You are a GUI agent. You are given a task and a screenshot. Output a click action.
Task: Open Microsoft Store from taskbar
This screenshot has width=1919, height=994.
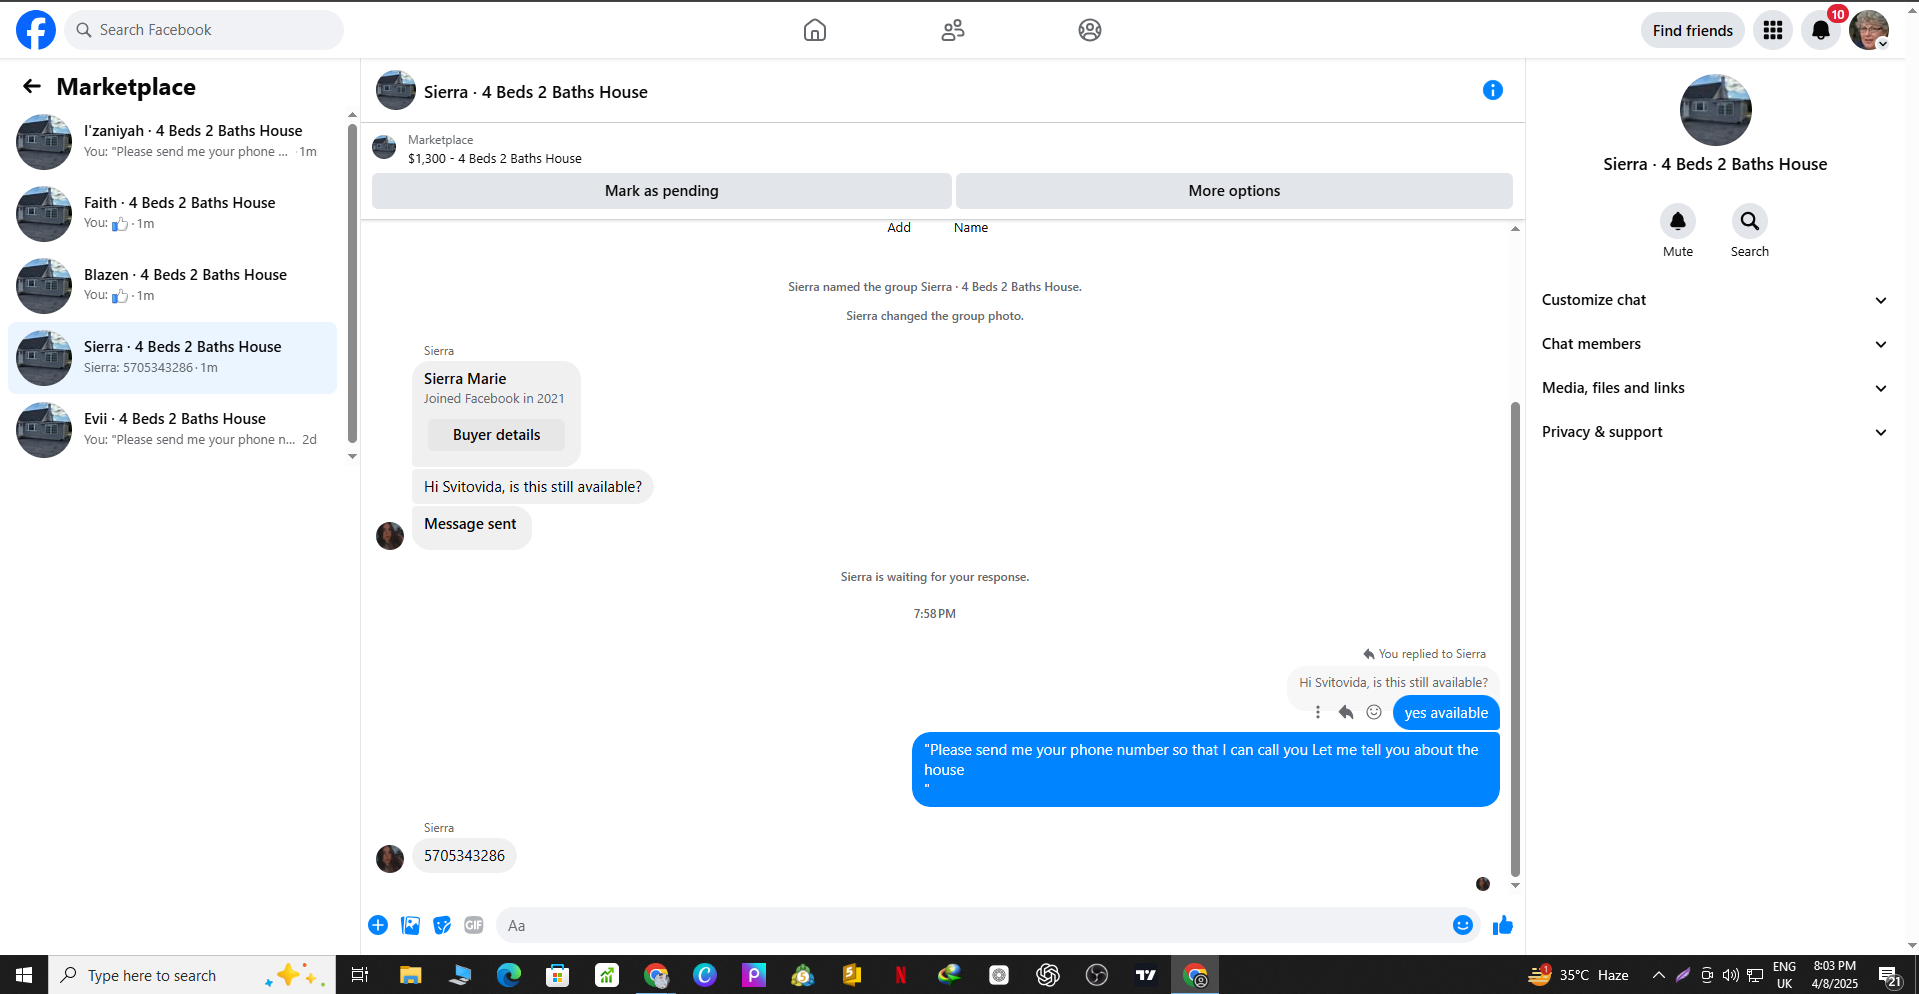tap(558, 975)
